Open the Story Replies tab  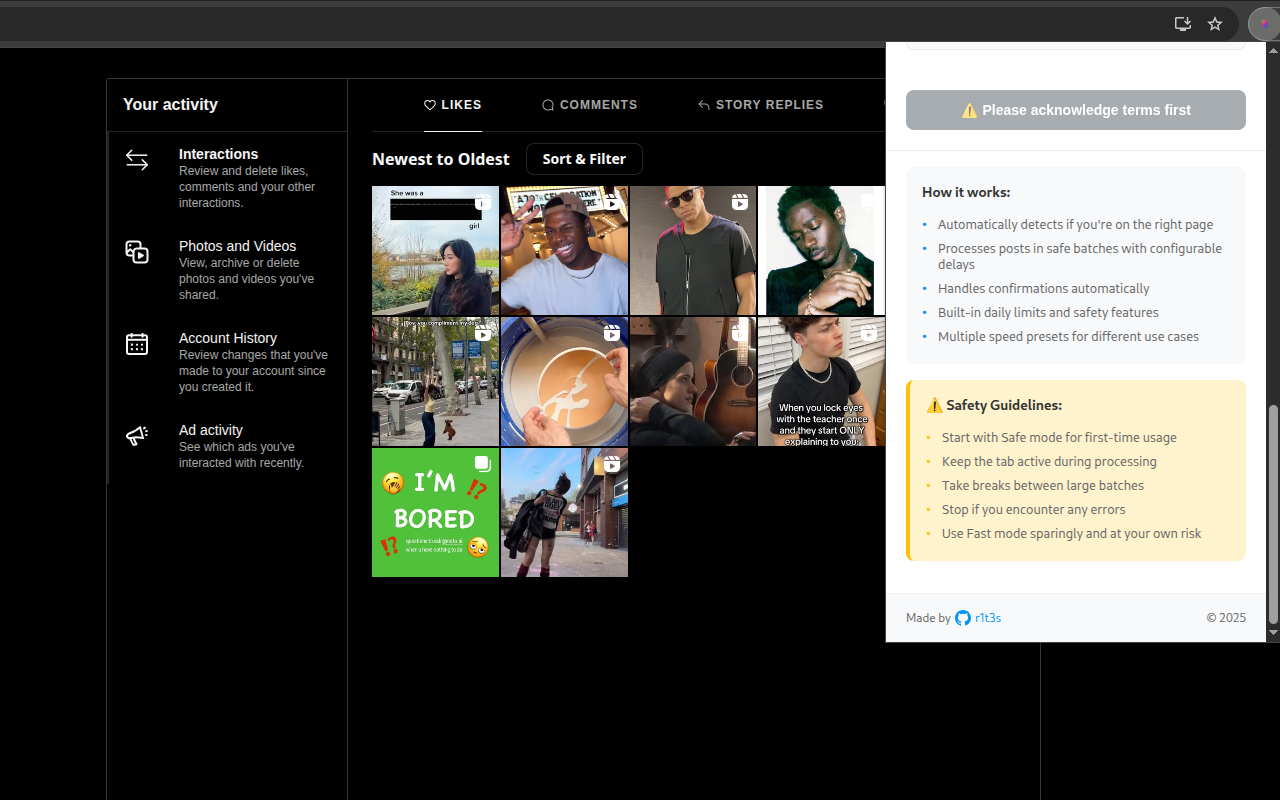[760, 105]
